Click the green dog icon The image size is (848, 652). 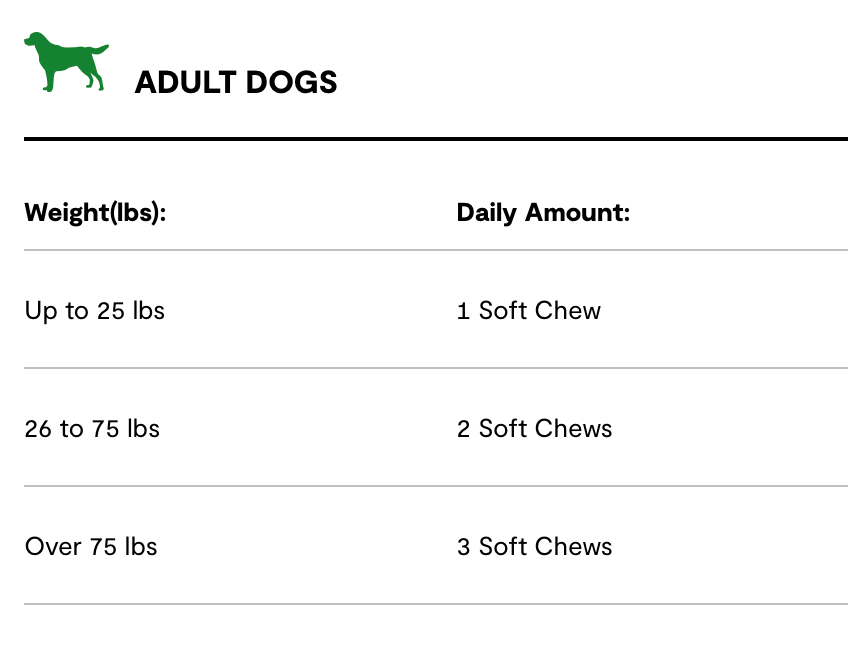coord(66,62)
